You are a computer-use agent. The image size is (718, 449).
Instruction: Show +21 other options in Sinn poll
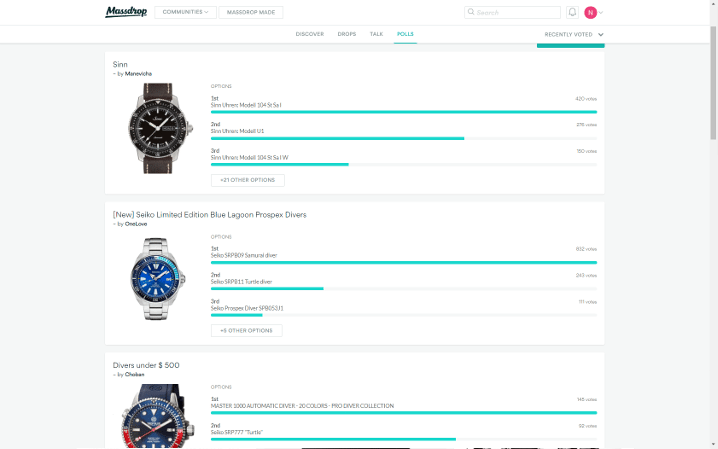point(248,180)
